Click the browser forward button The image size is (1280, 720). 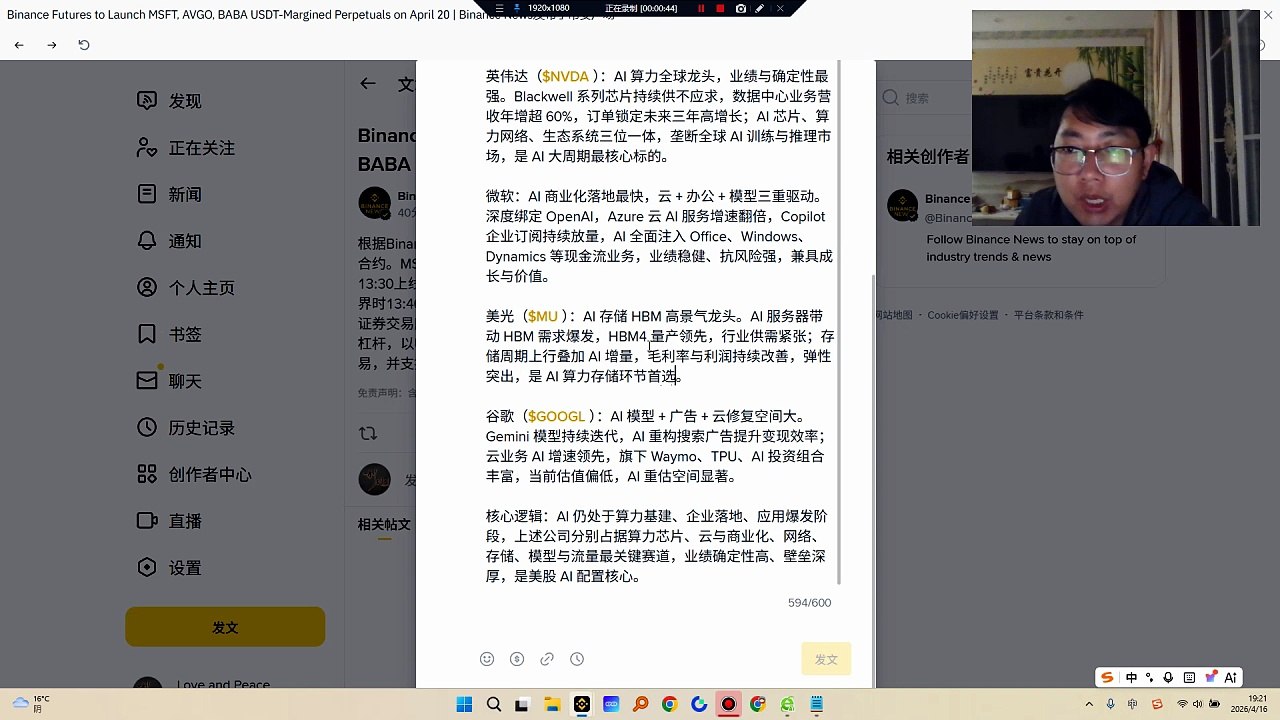tap(52, 45)
